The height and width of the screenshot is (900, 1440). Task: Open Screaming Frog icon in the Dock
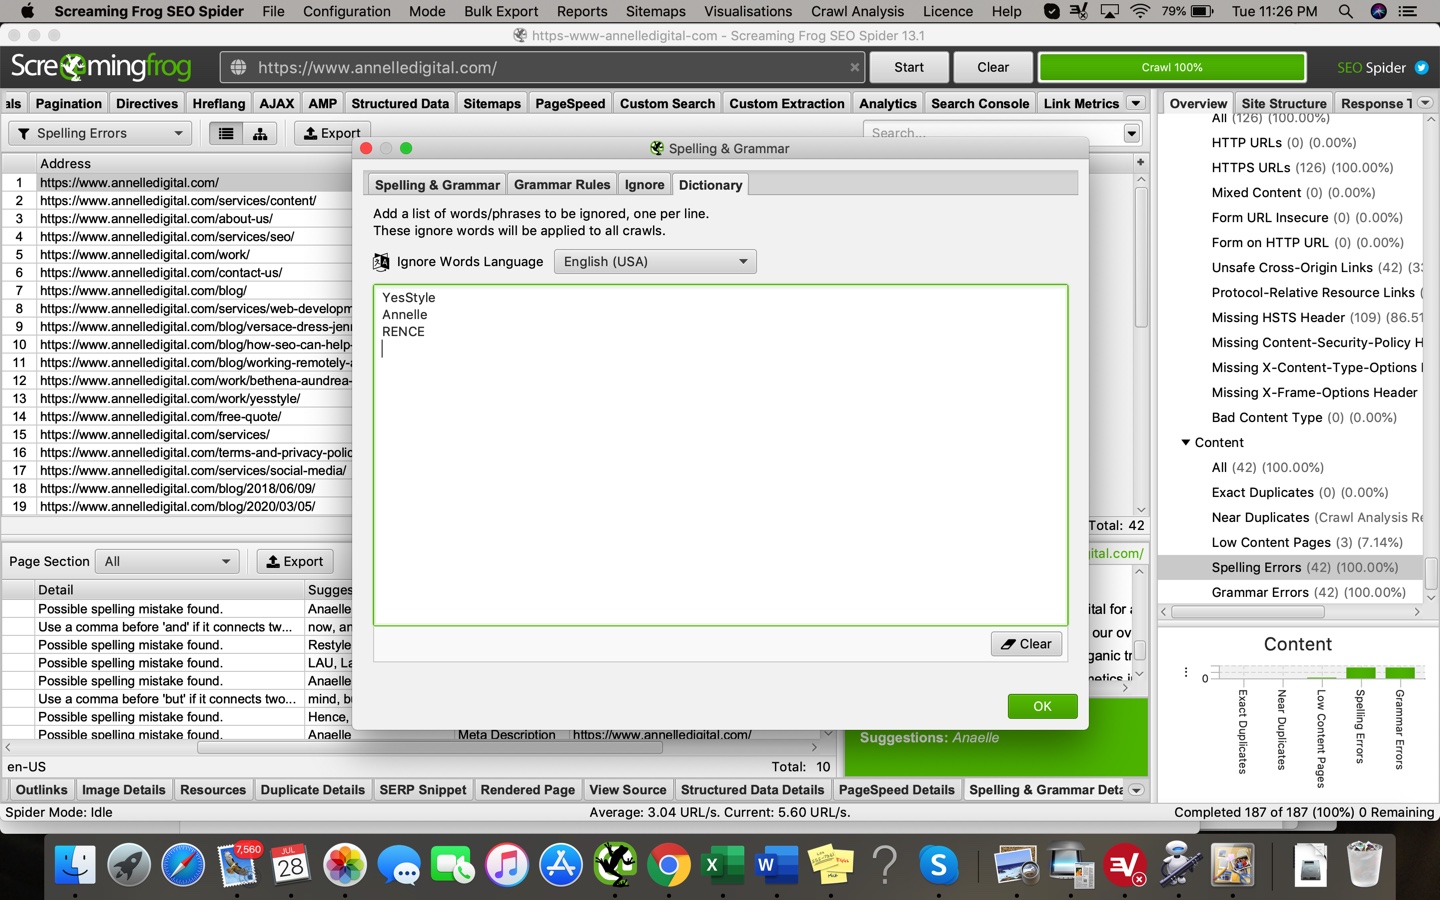pyautogui.click(x=615, y=865)
